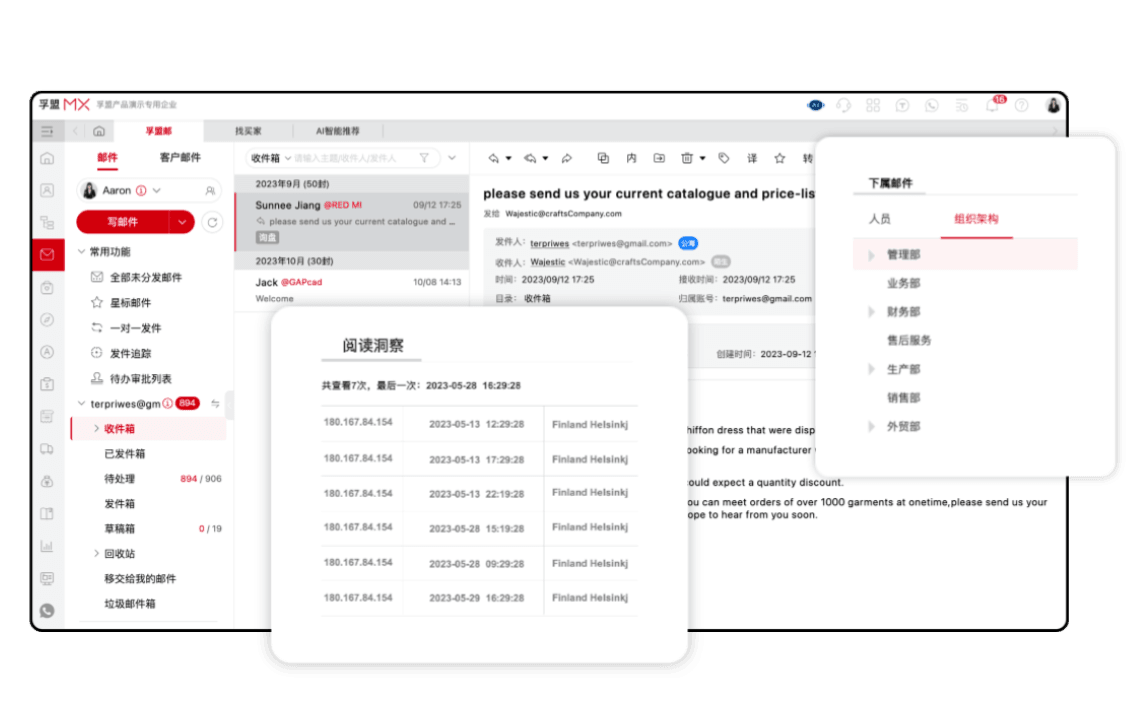Expand the 管理部 department in the org tree
The image size is (1142, 701).
pyautogui.click(x=871, y=254)
